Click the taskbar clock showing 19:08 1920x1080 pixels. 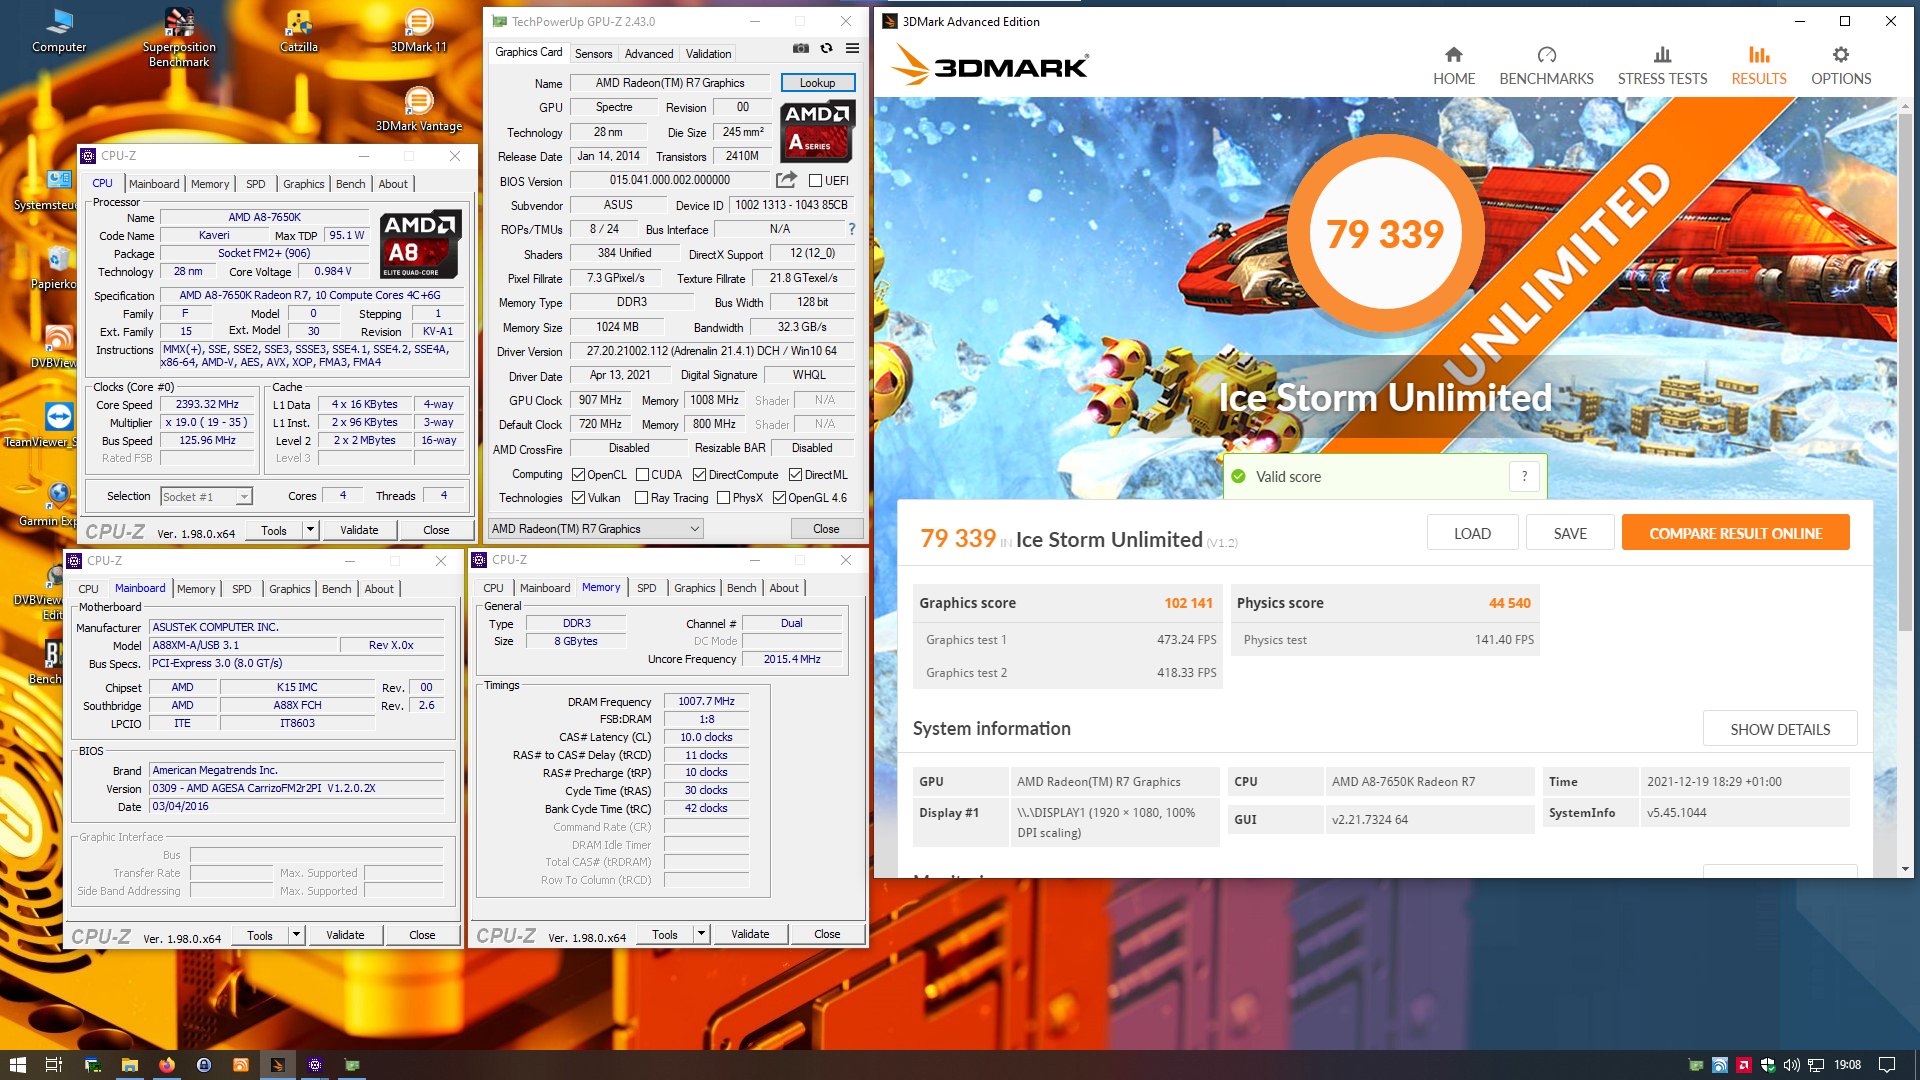coord(1847,1065)
